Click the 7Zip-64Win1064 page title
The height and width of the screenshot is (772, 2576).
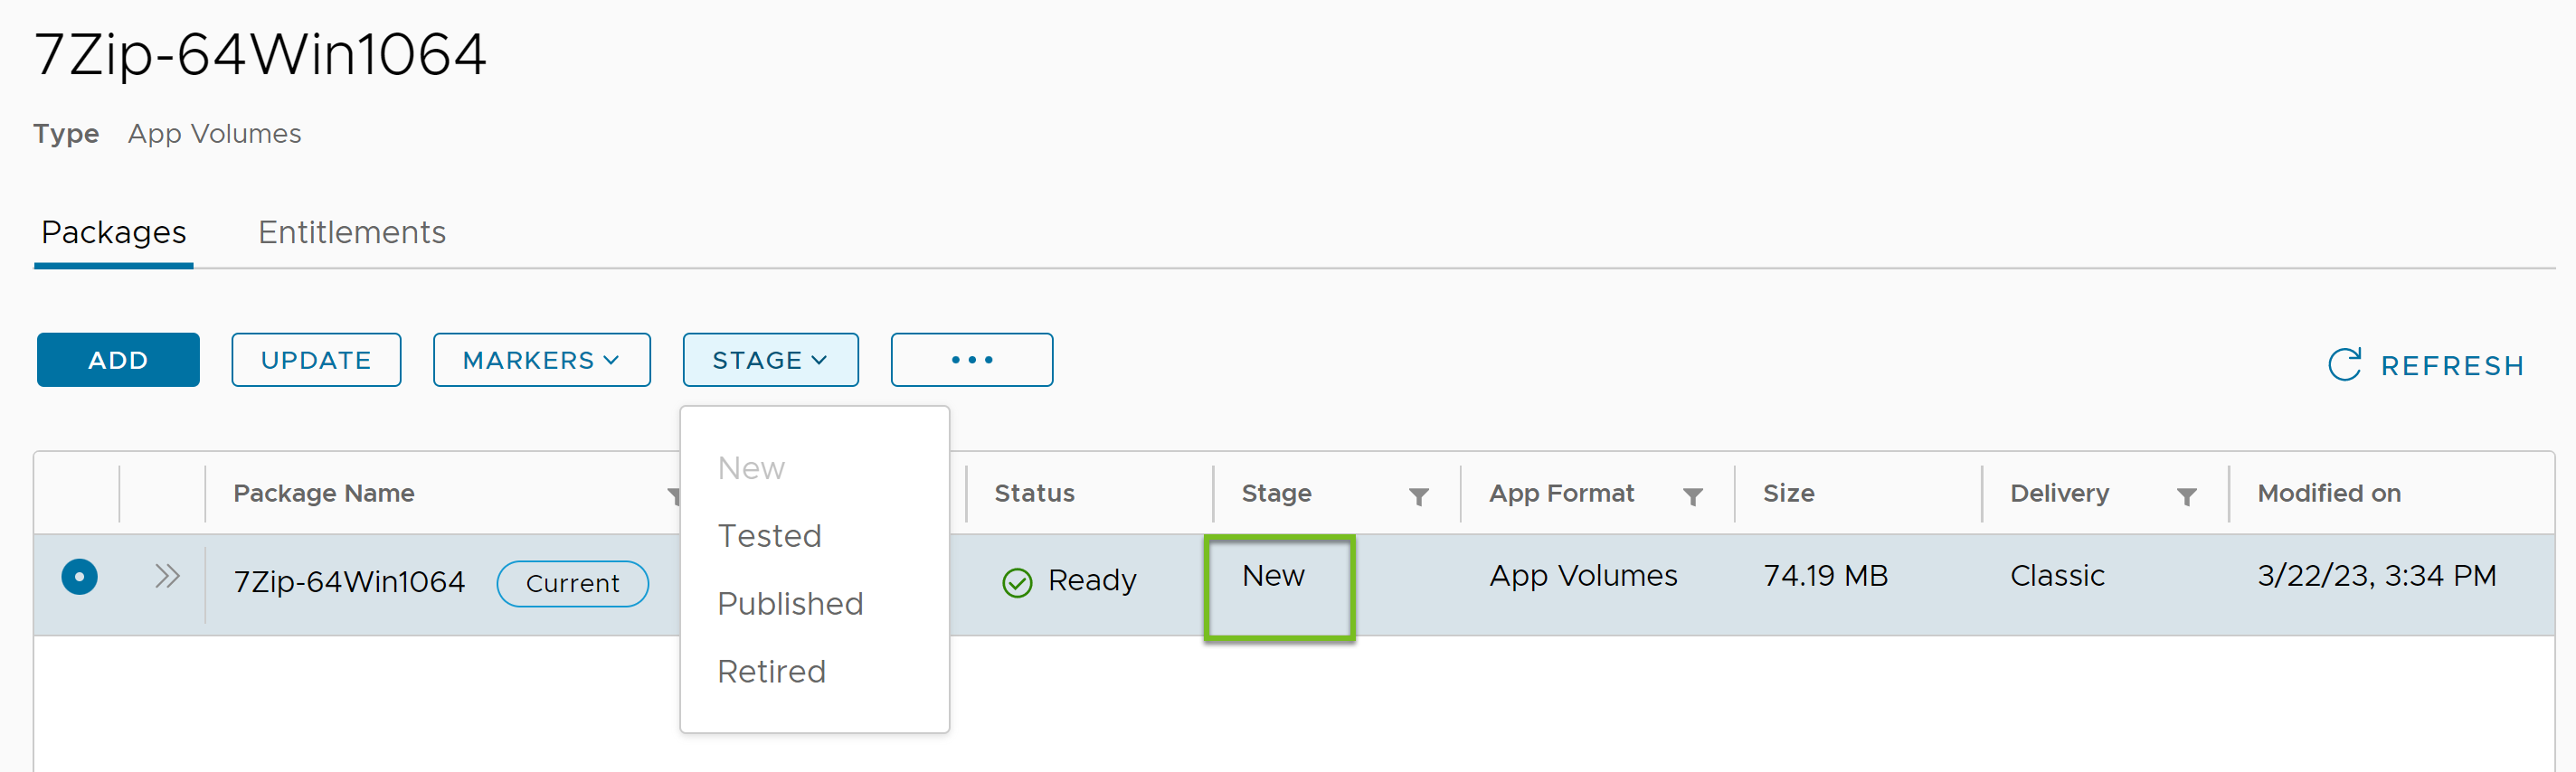[x=260, y=54]
